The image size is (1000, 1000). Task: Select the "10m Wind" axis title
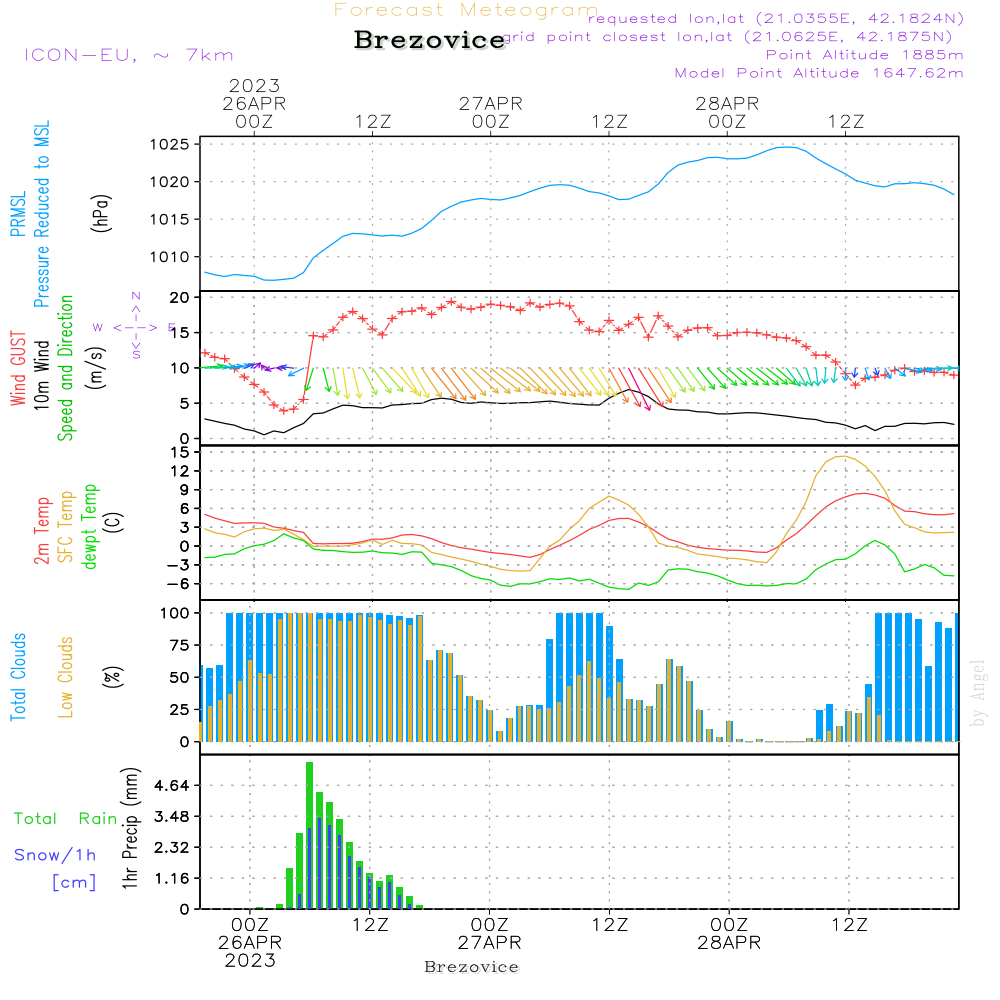coord(41,375)
